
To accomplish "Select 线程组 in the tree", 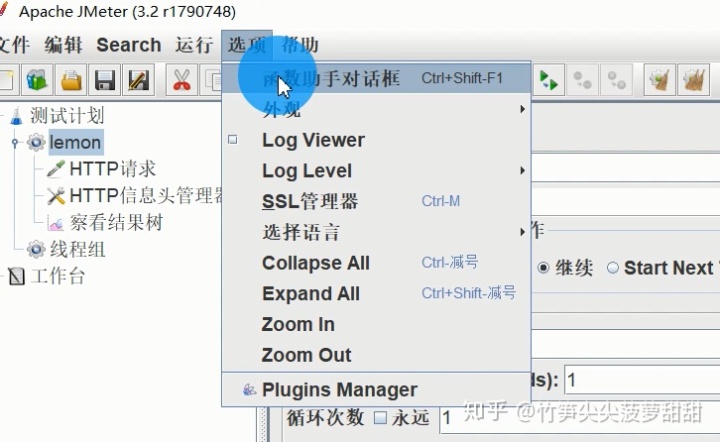I will 77,249.
